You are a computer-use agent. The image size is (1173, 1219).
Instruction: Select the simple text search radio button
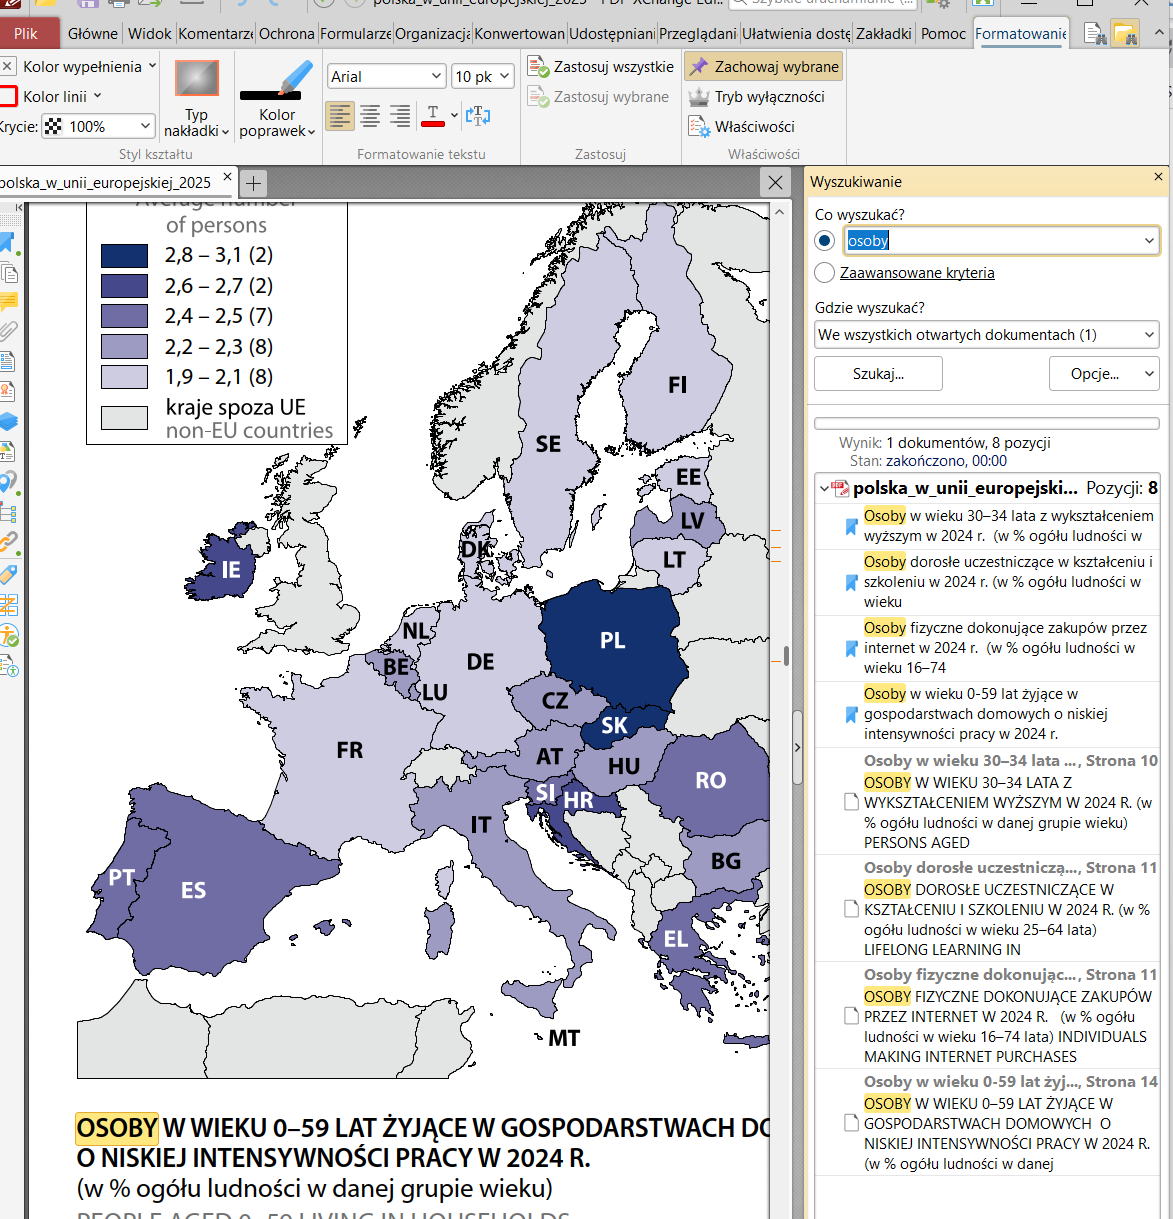[825, 241]
